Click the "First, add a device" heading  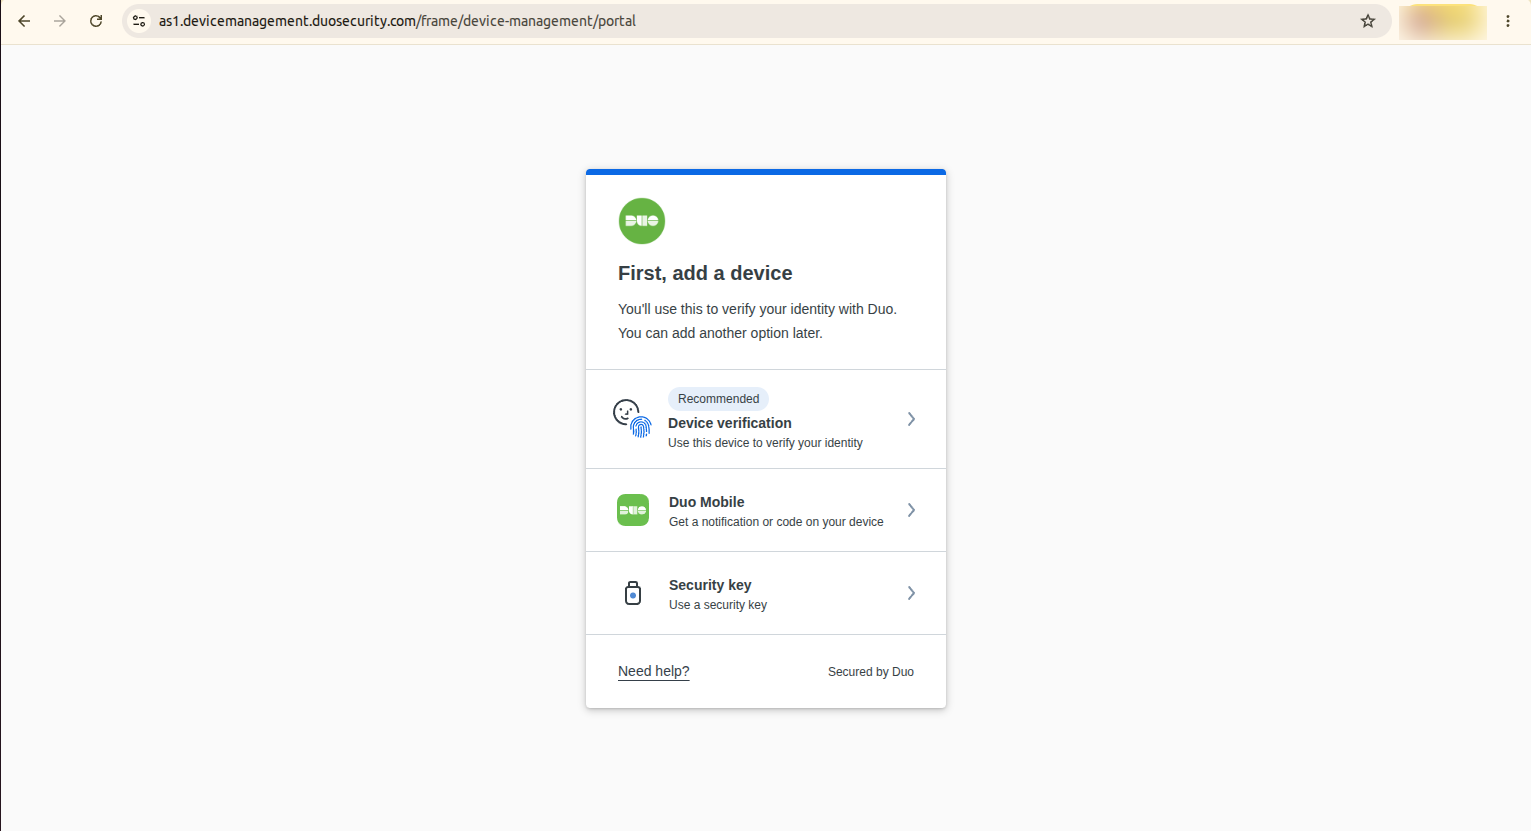coord(705,273)
